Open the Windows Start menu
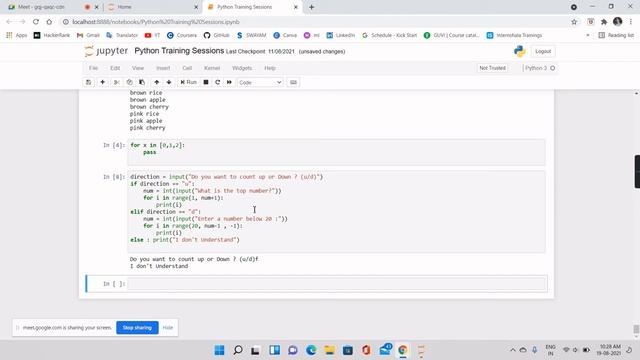The width and height of the screenshot is (640, 360). click(x=220, y=350)
